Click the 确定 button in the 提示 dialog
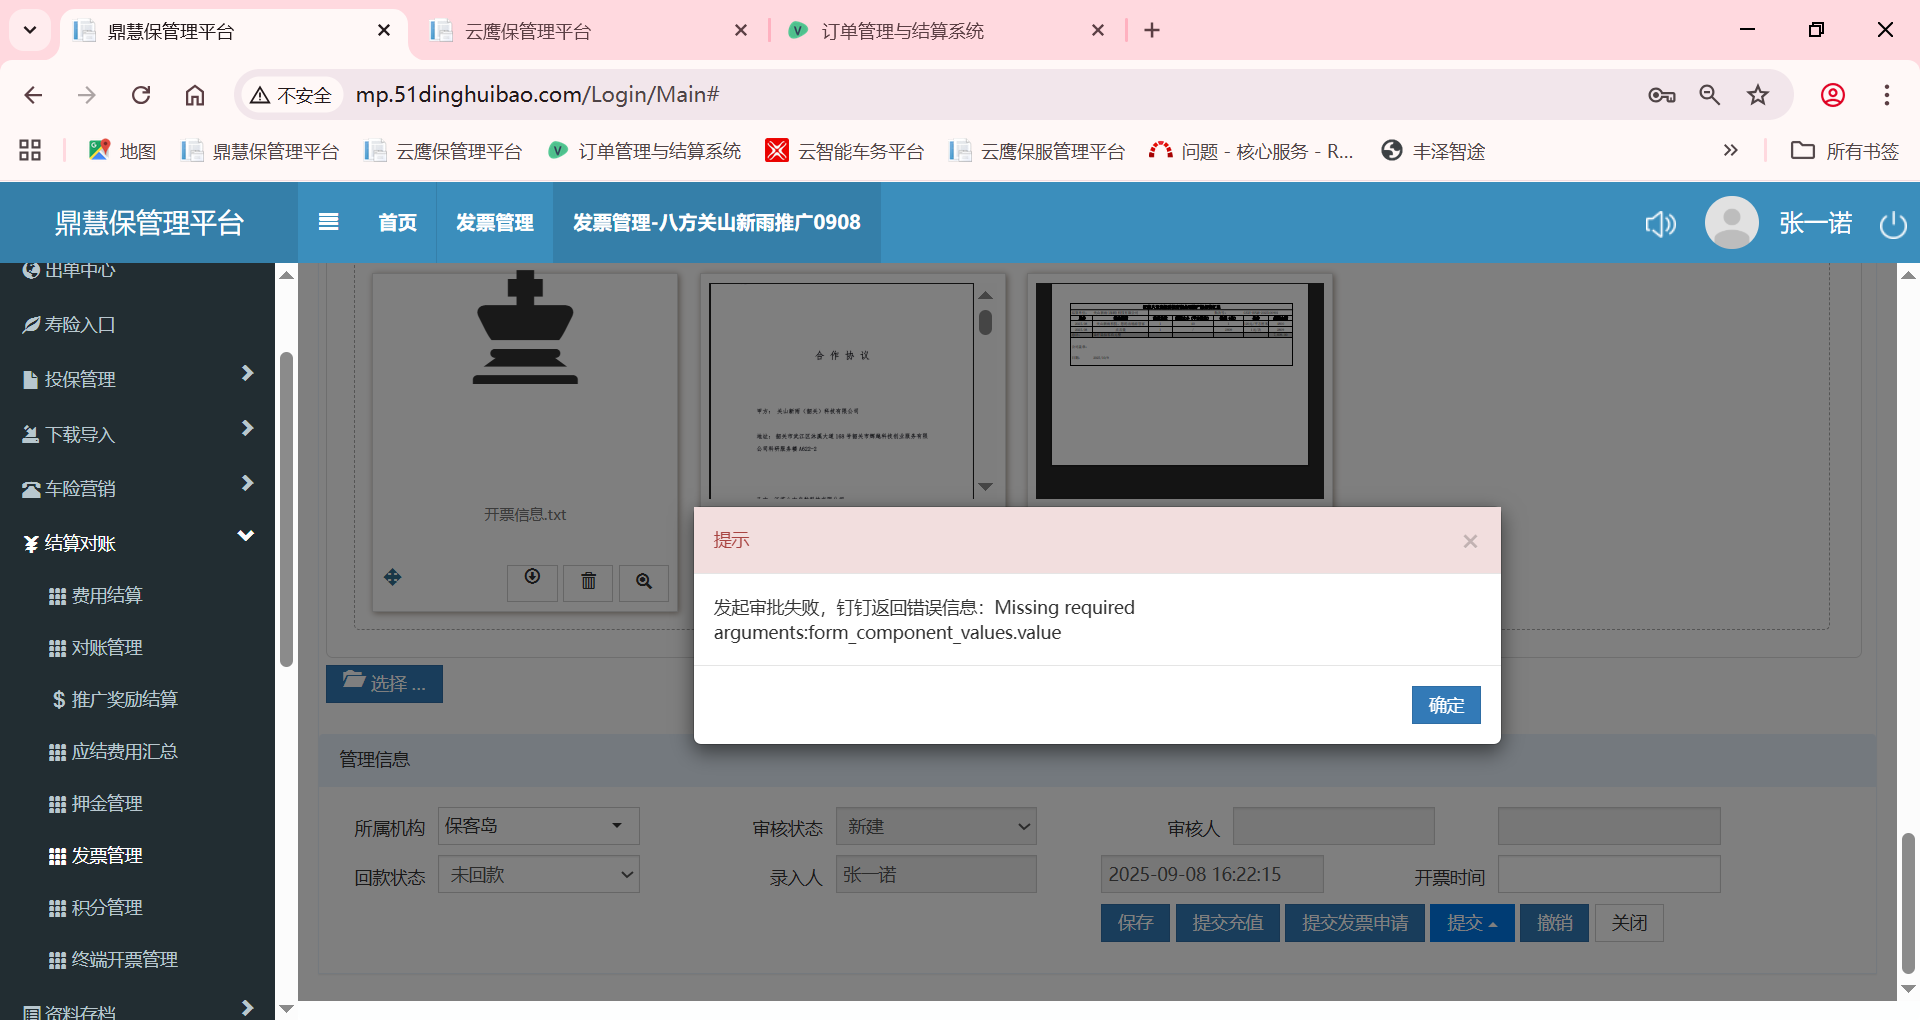The height and width of the screenshot is (1020, 1920). click(1446, 705)
